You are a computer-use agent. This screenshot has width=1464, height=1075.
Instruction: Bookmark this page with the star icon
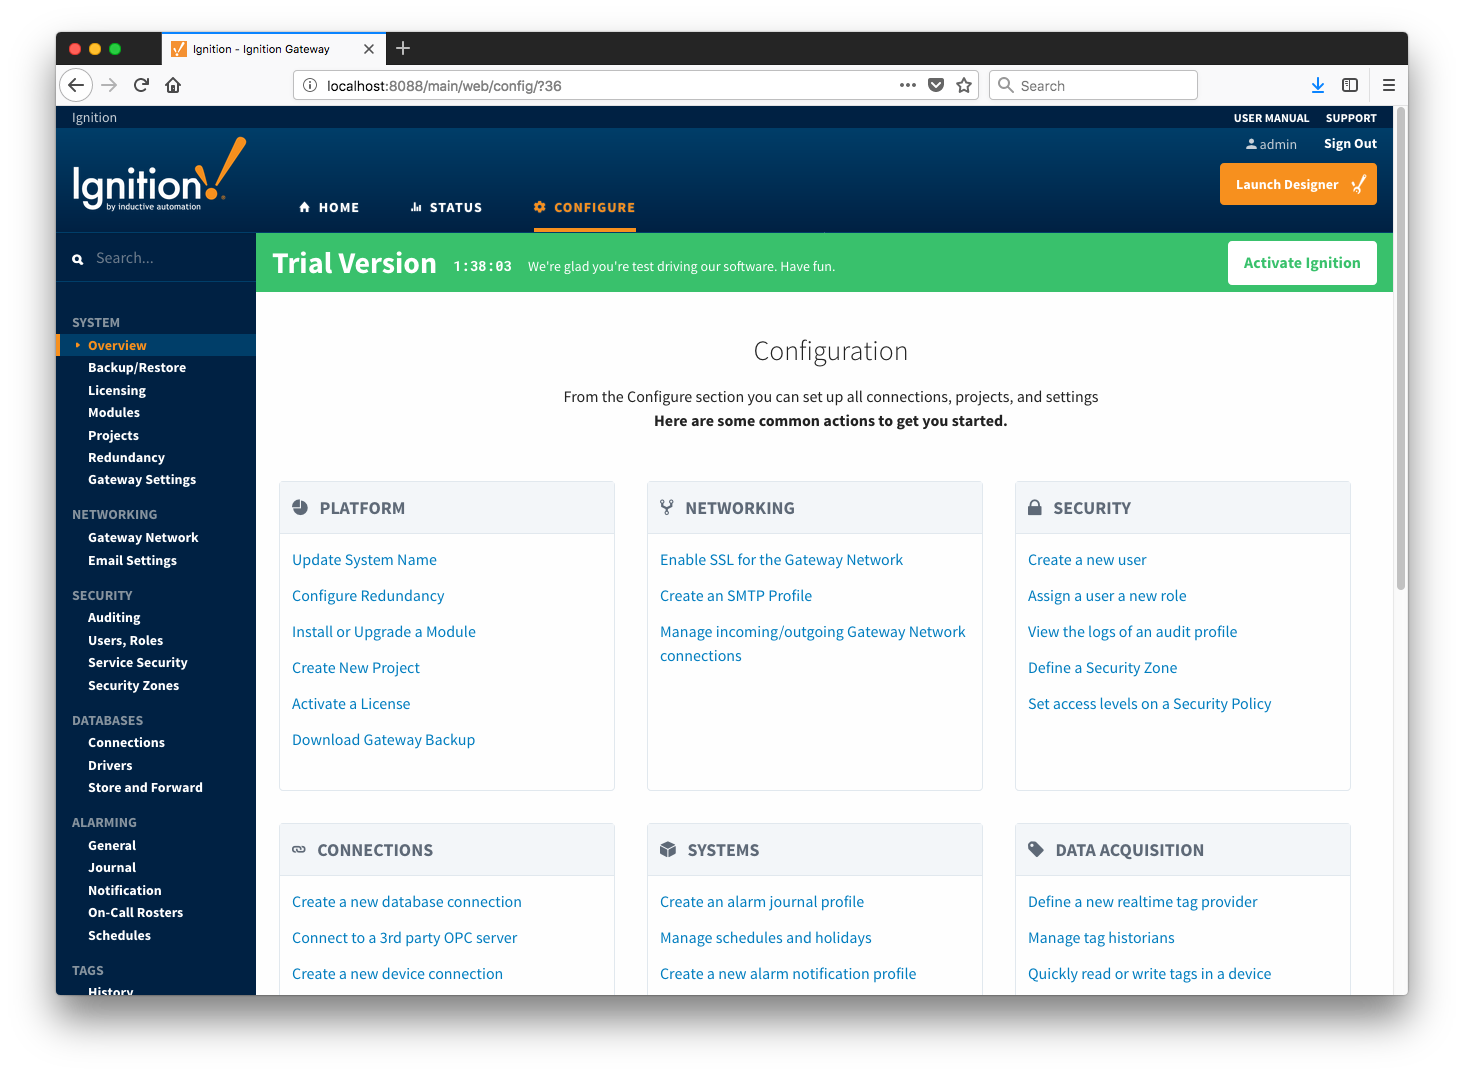point(964,85)
